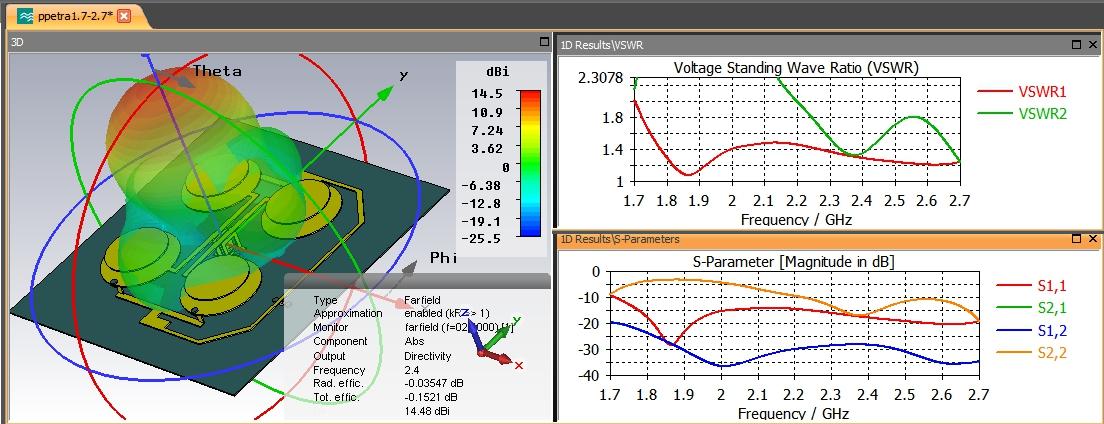Click the Monitor label in farfield info

[330, 328]
